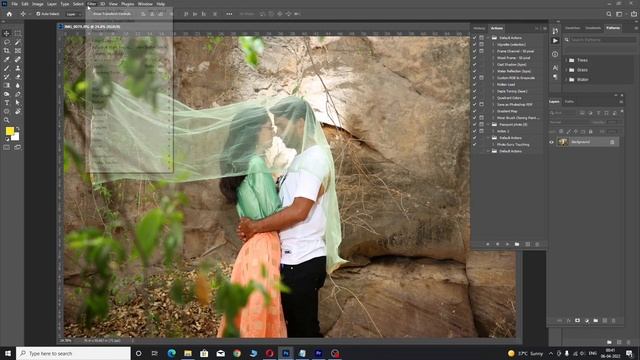This screenshot has width=640, height=360.
Task: Toggle checkmark for Wood Frame action
Action: pos(474,58)
